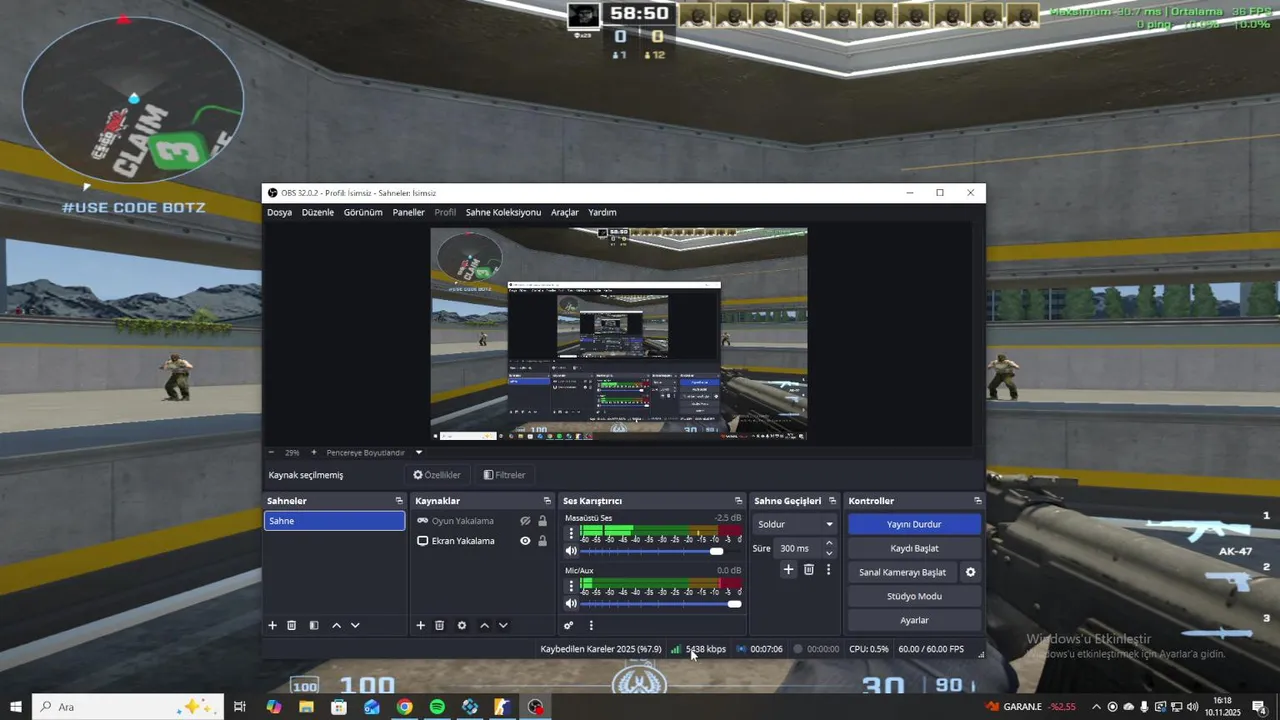The image size is (1280, 720).
Task: Mute Mic/Aux speaker icon
Action: click(571, 603)
